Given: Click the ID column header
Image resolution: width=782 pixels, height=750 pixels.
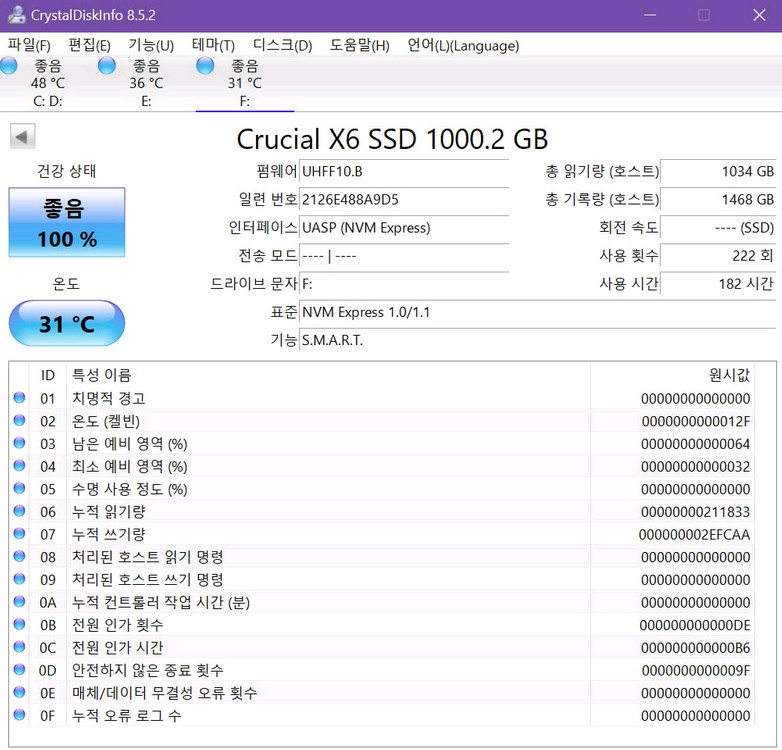Looking at the screenshot, I should point(48,375).
